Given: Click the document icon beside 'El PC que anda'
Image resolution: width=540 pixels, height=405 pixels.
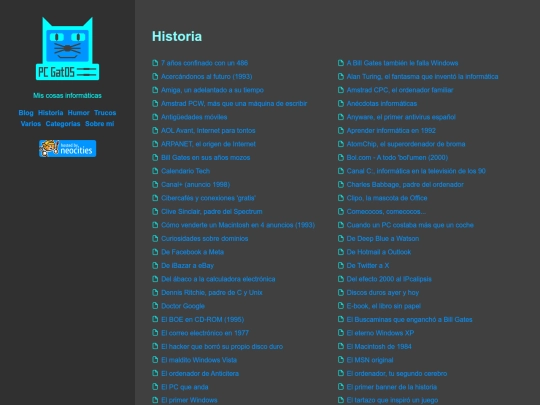Looking at the screenshot, I should point(155,387).
